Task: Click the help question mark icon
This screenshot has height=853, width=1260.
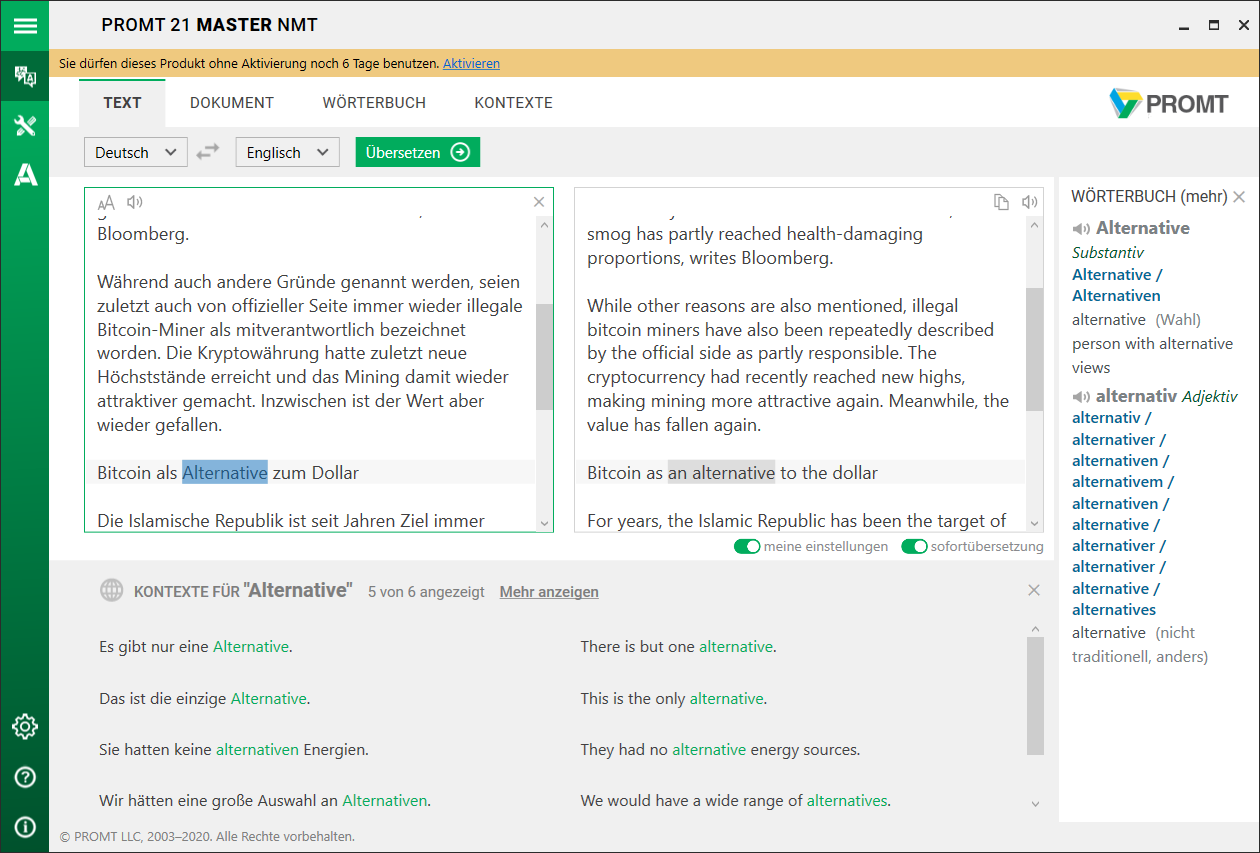Action: [24, 777]
